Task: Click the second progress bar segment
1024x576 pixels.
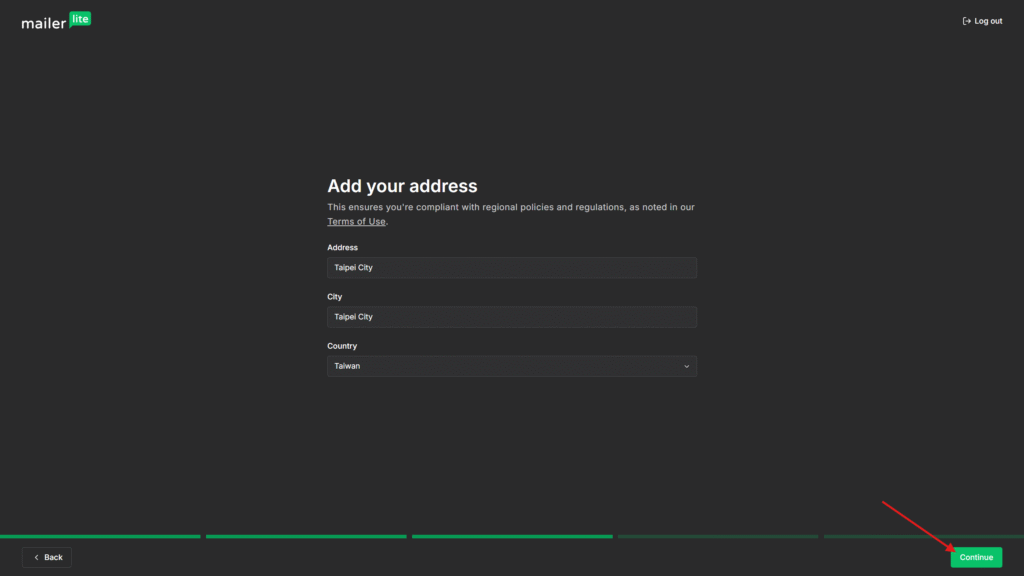Action: (x=306, y=537)
